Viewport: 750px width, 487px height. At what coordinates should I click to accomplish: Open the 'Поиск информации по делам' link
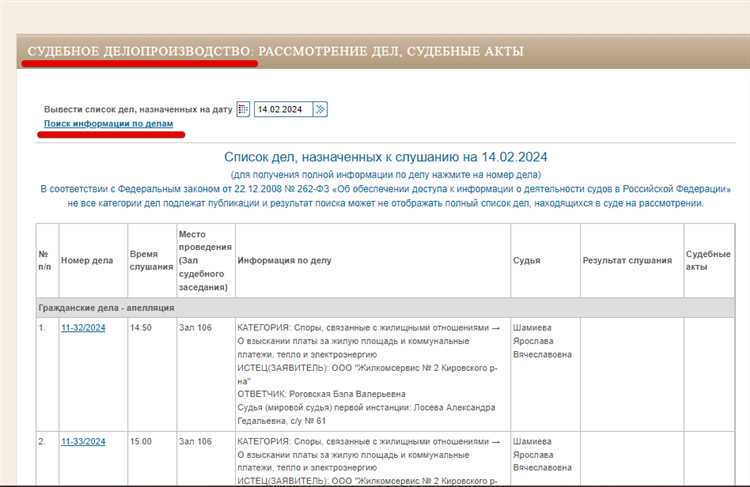point(109,123)
